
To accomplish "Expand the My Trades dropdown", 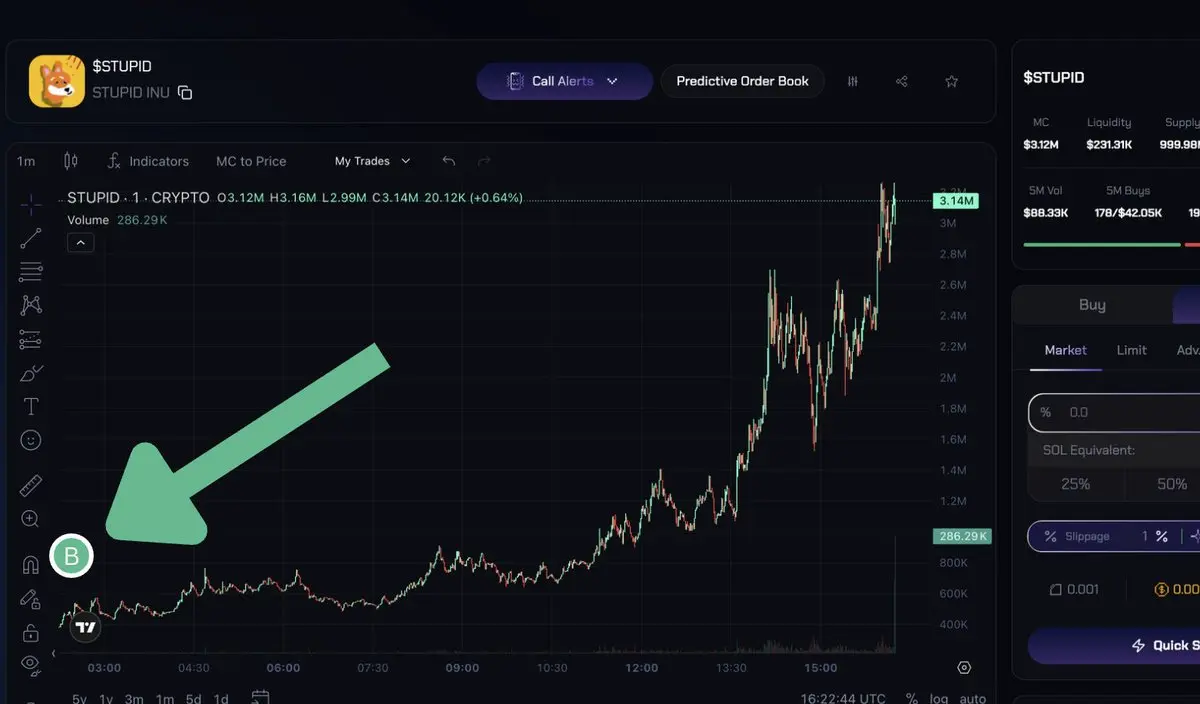I will [372, 161].
